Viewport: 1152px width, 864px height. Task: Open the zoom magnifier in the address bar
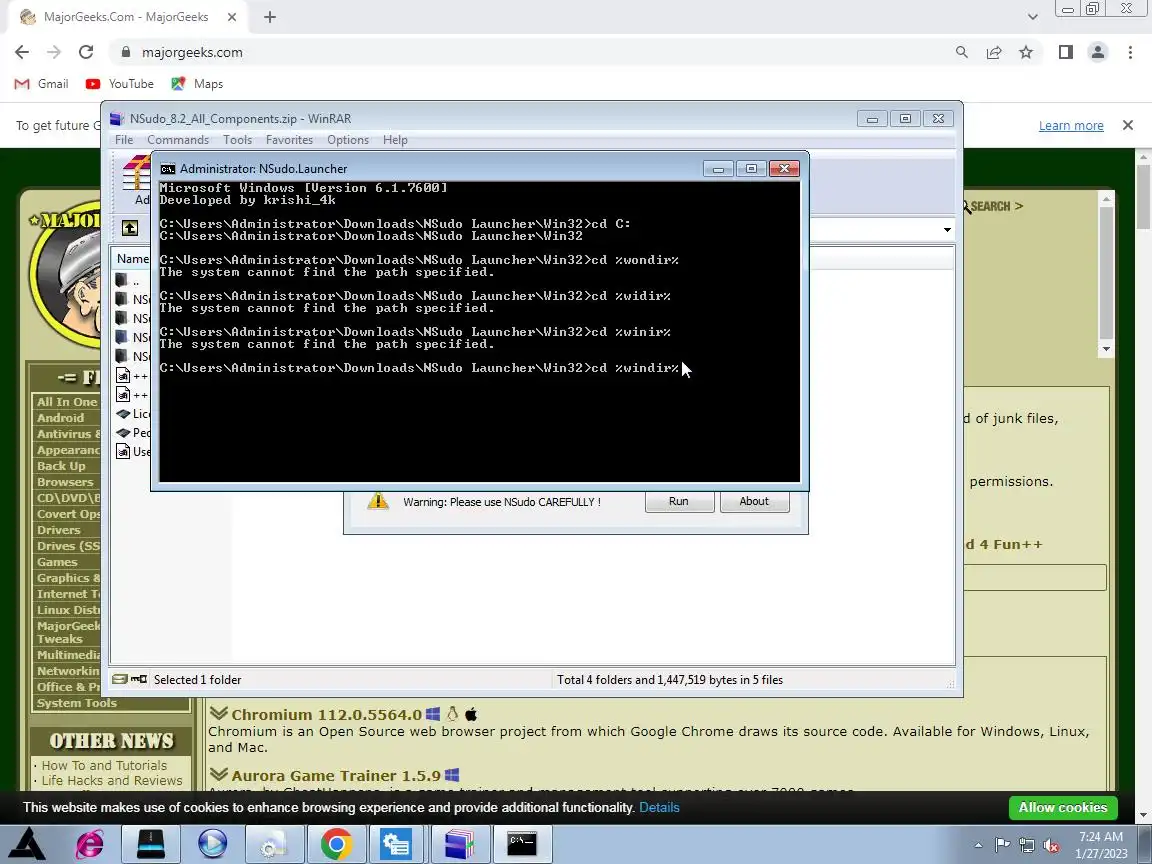coord(962,52)
